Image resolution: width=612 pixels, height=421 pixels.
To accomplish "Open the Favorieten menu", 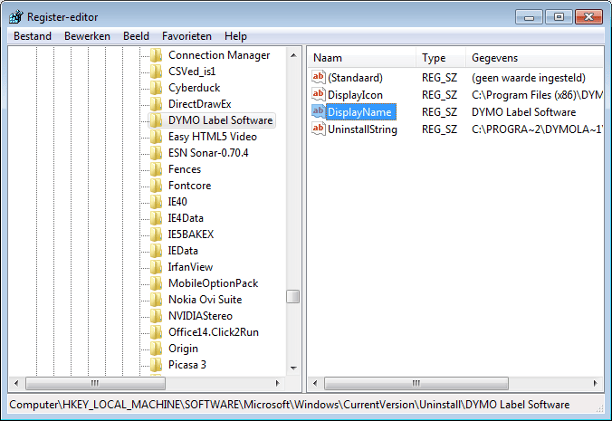I will pyautogui.click(x=187, y=36).
